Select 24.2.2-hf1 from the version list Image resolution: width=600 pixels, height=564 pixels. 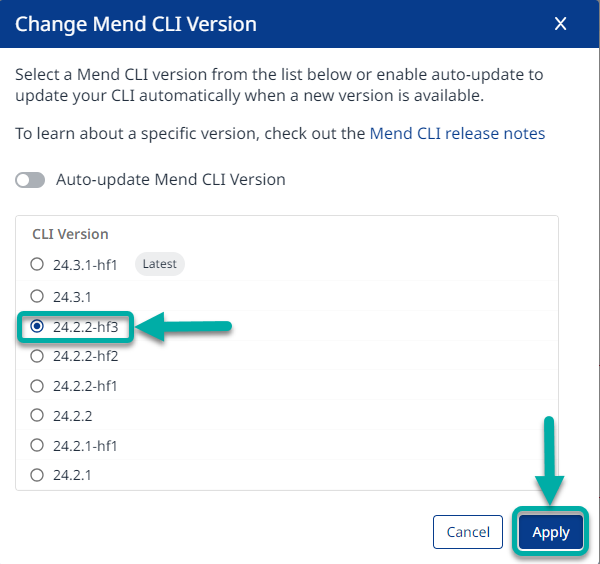coord(37,386)
